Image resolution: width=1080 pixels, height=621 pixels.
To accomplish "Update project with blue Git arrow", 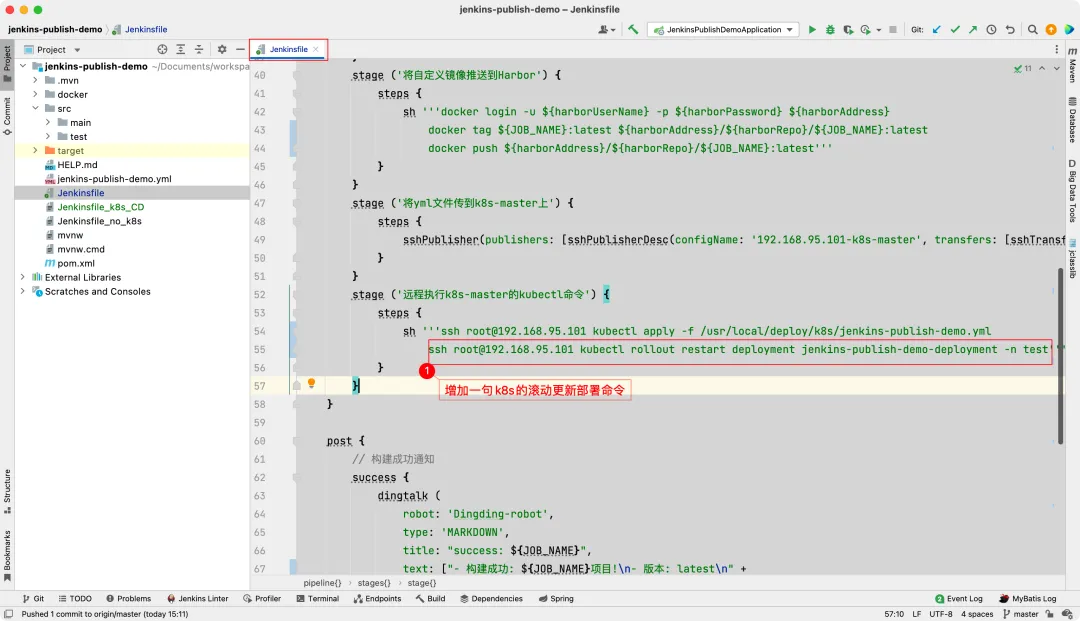I will [937, 30].
